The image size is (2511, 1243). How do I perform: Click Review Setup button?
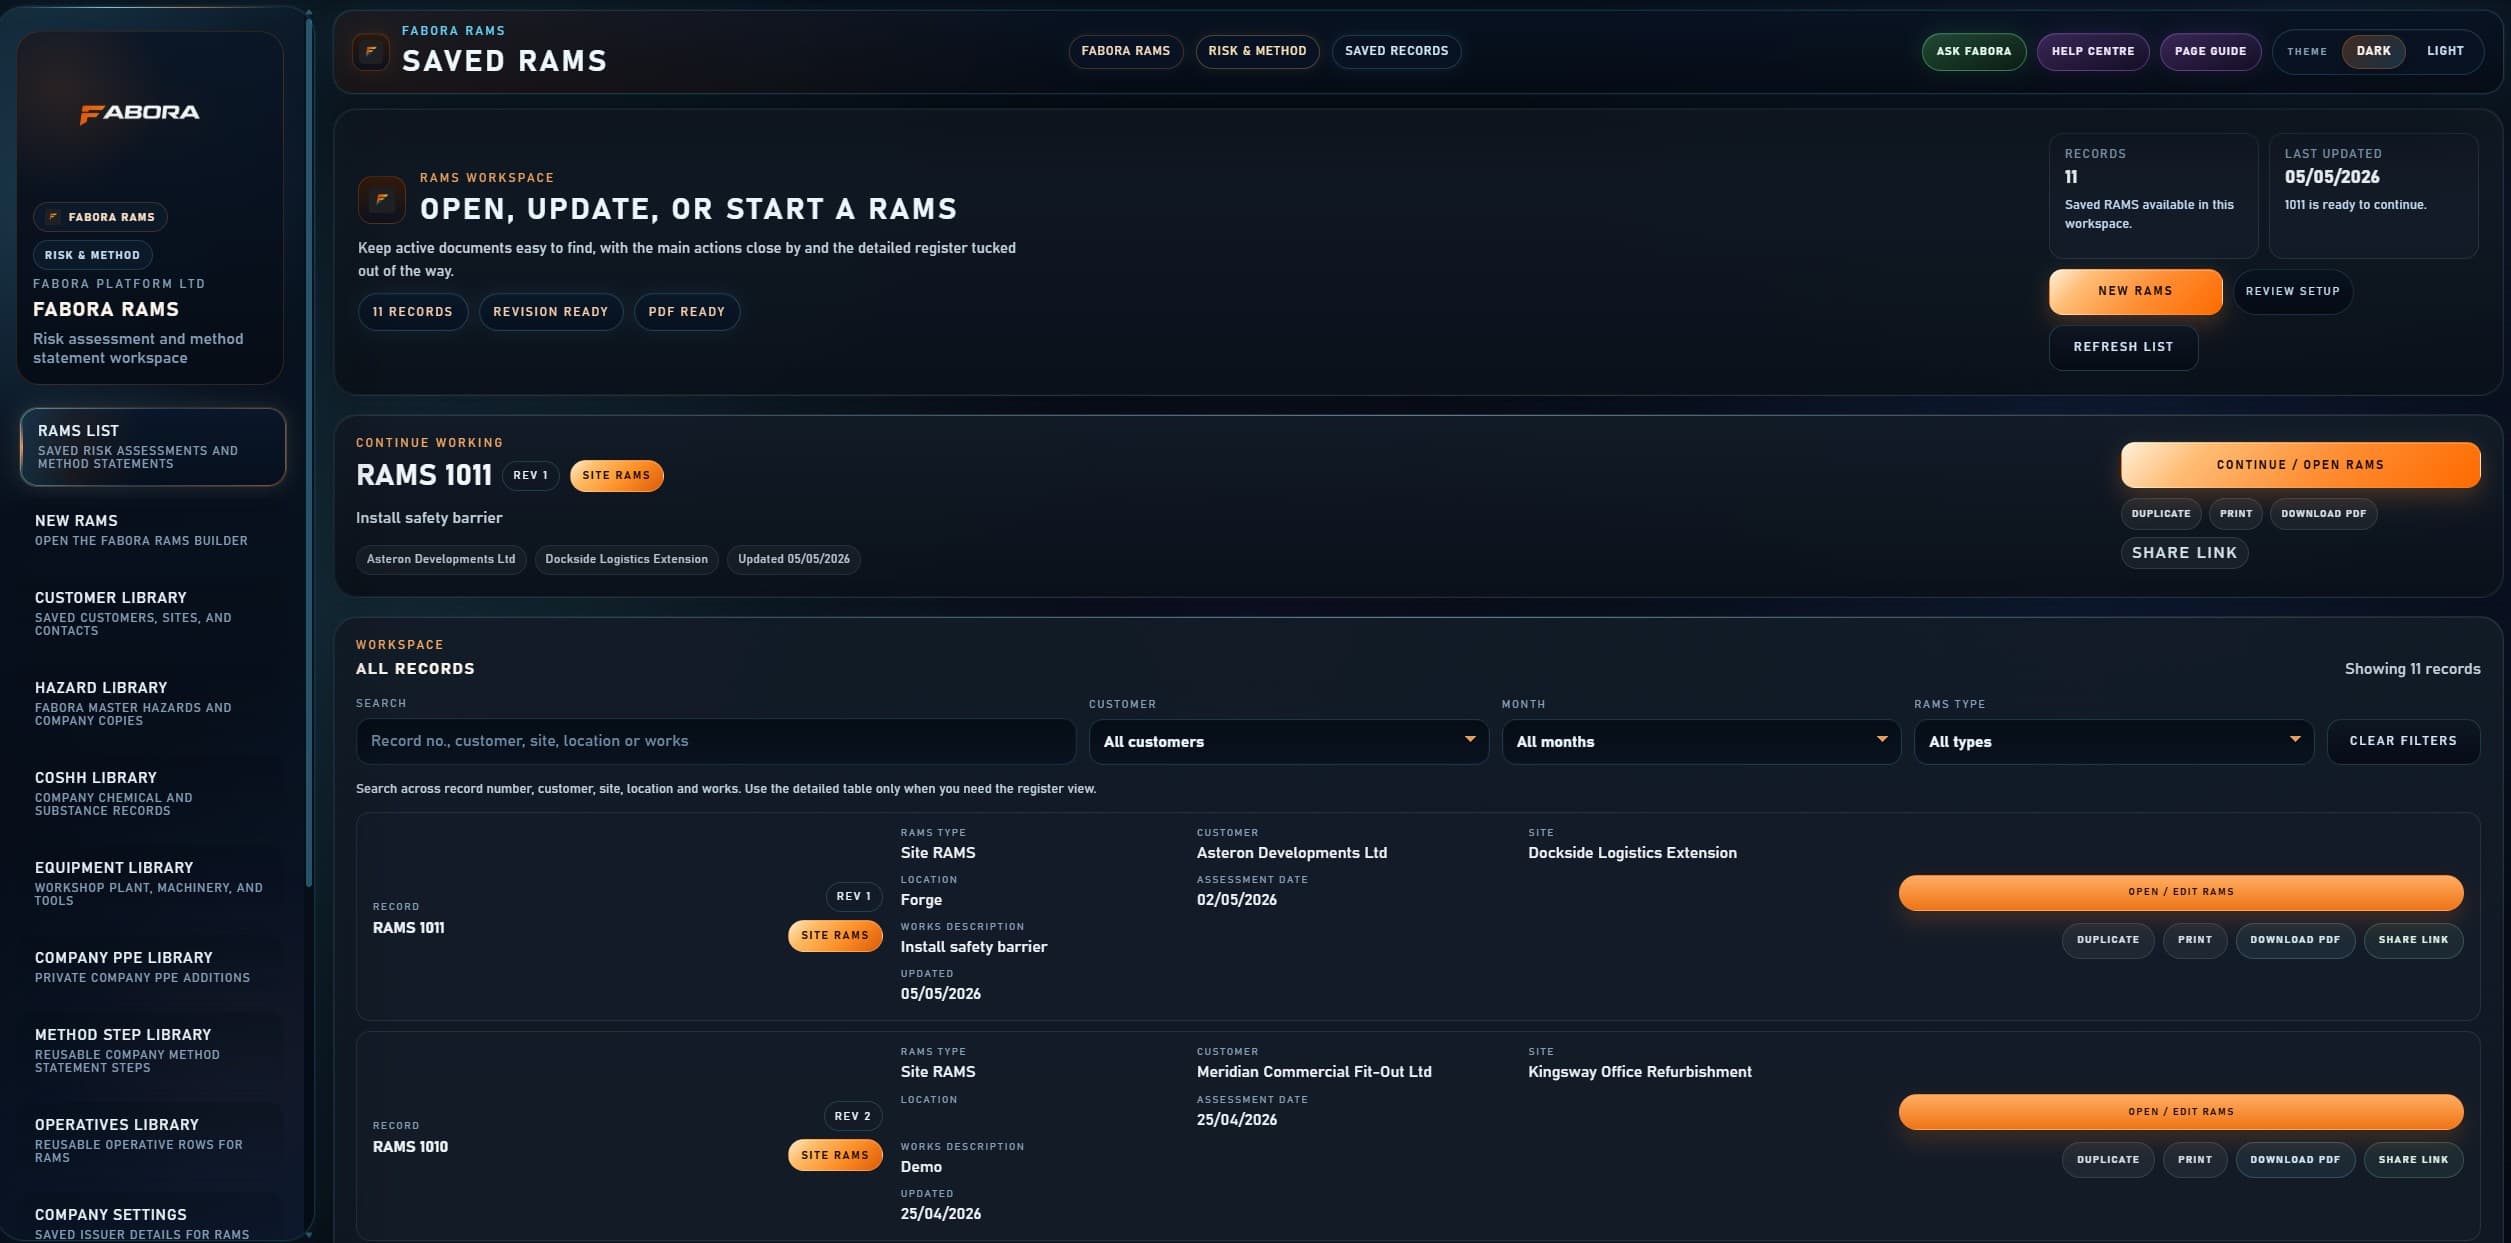pyautogui.click(x=2292, y=291)
